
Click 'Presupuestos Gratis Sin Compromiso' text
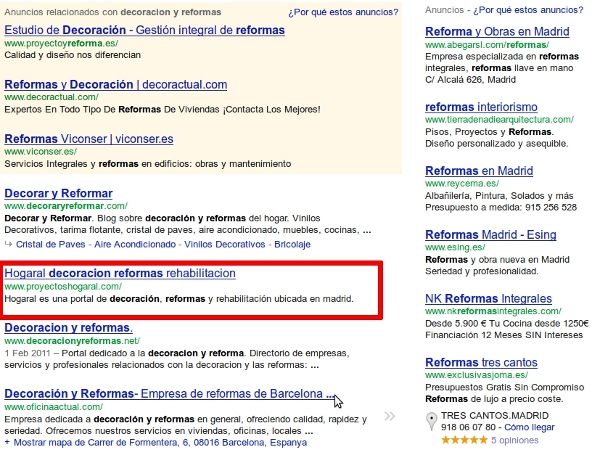click(504, 387)
